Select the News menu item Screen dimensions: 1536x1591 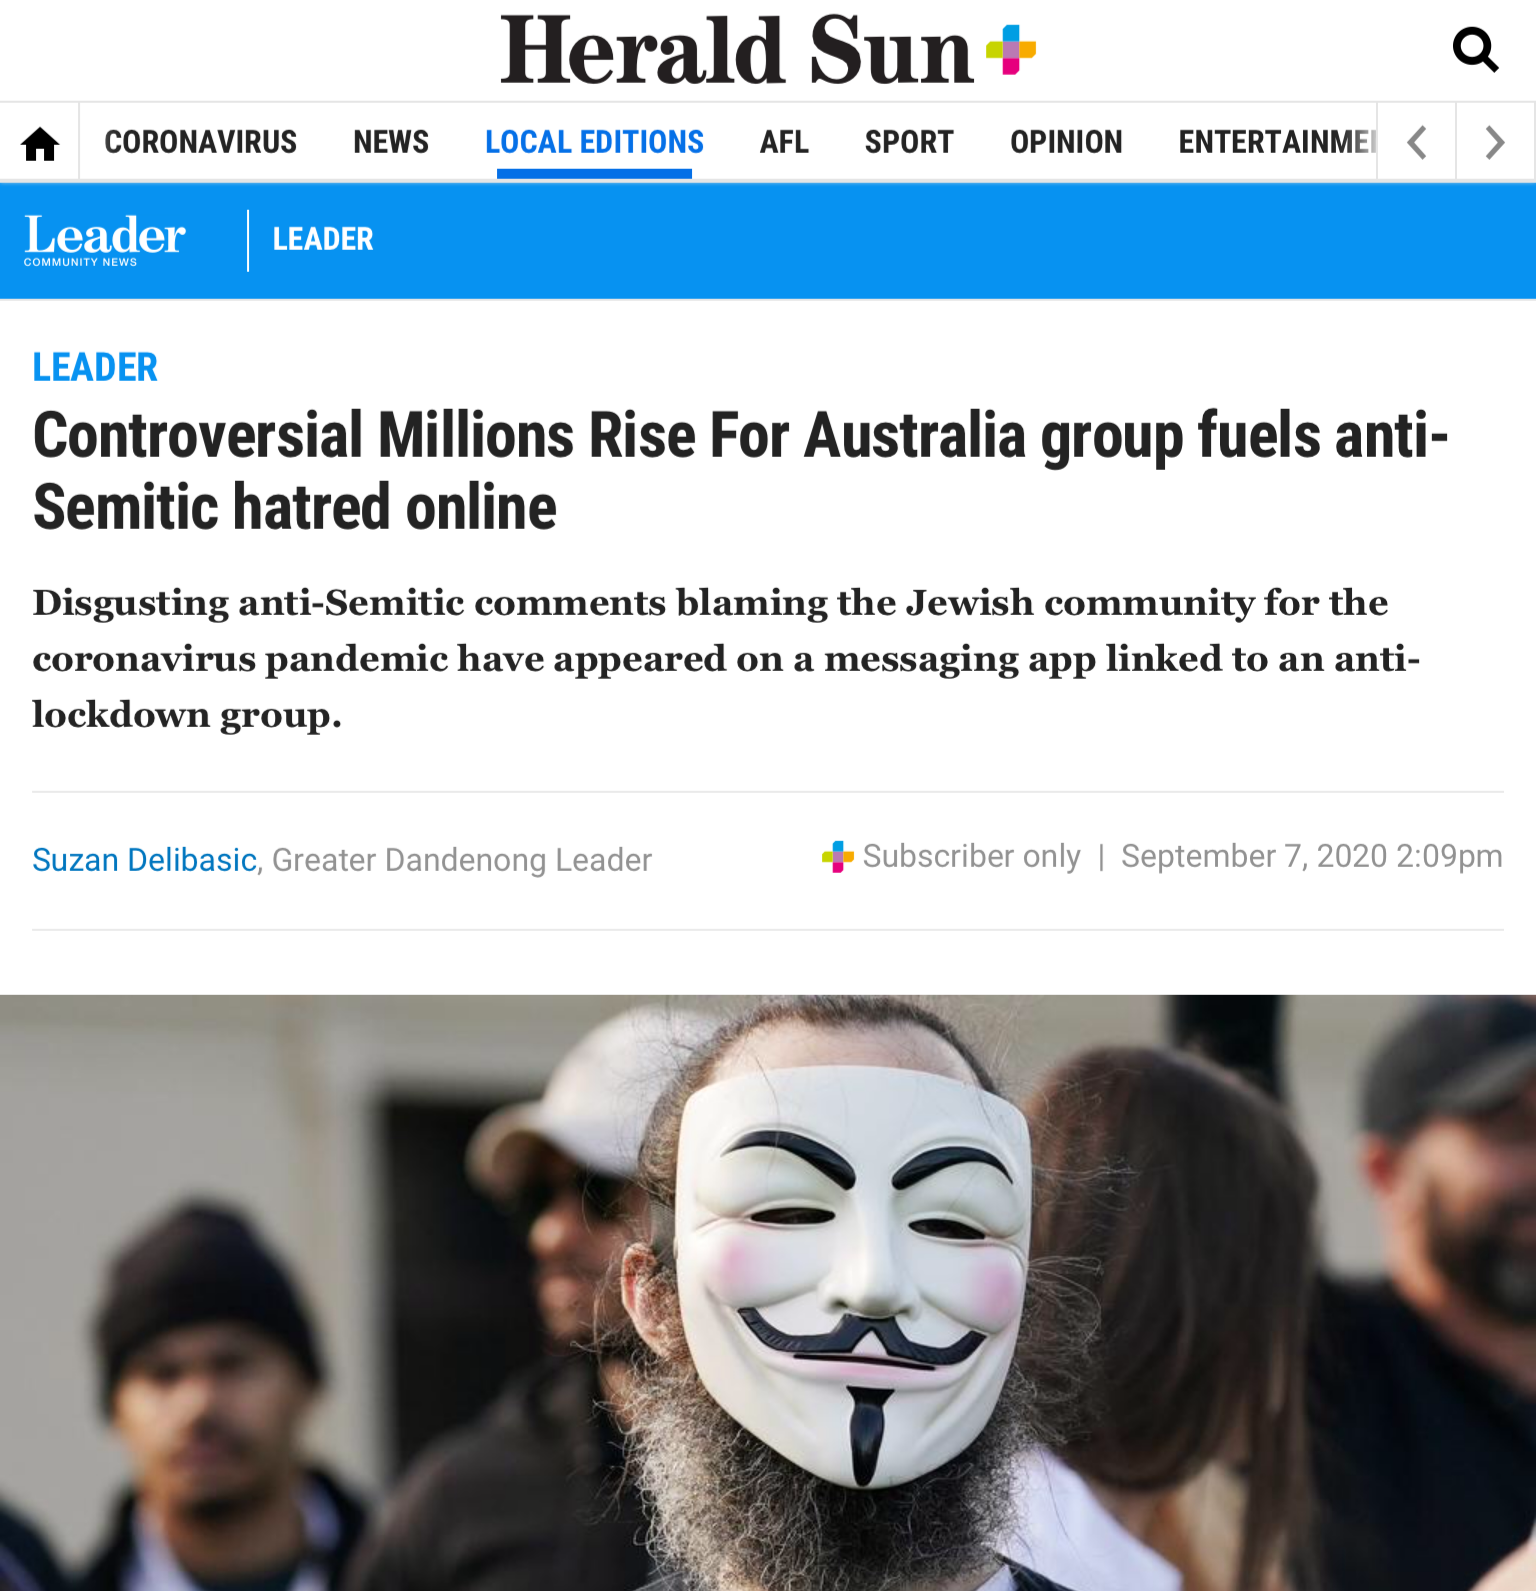click(x=391, y=142)
